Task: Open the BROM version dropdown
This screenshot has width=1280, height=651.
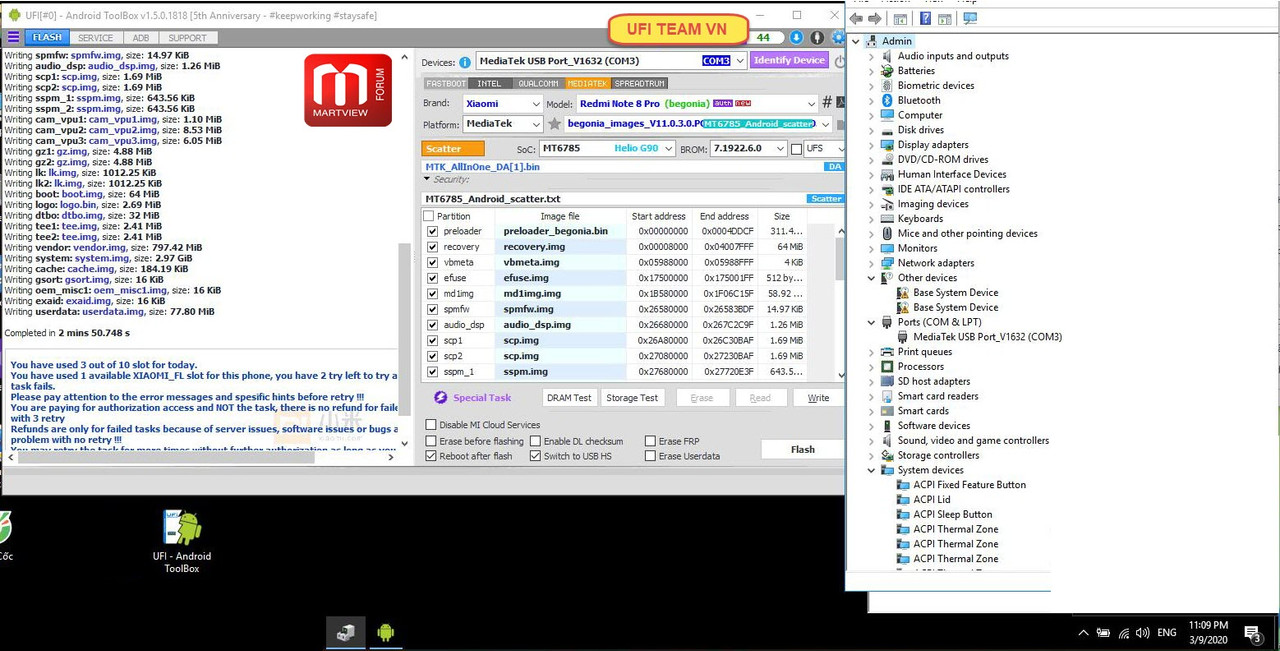Action: 781,149
